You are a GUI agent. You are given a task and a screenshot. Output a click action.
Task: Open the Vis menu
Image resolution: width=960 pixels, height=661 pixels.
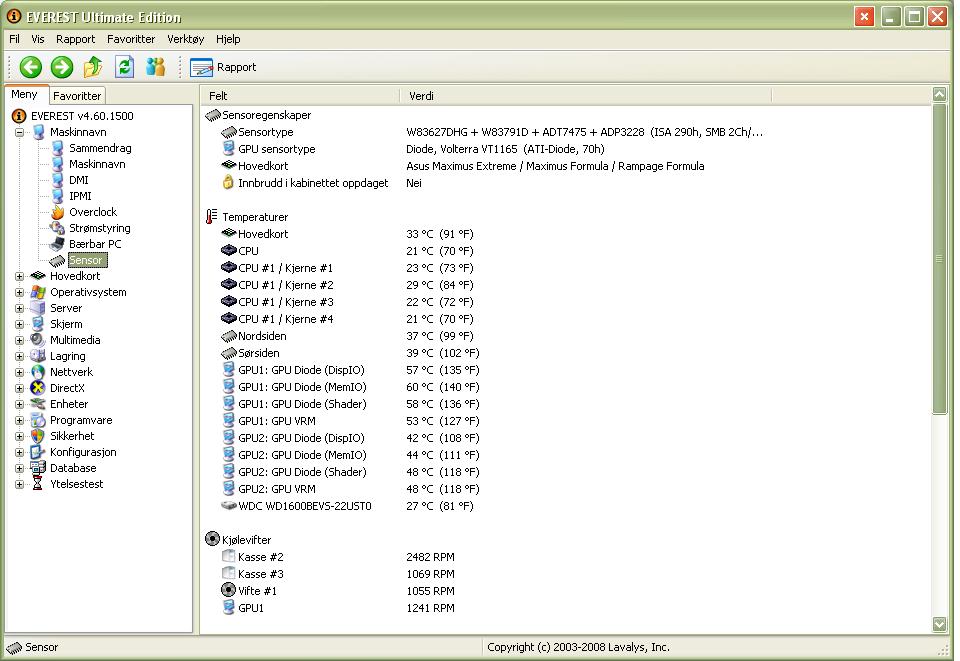38,39
